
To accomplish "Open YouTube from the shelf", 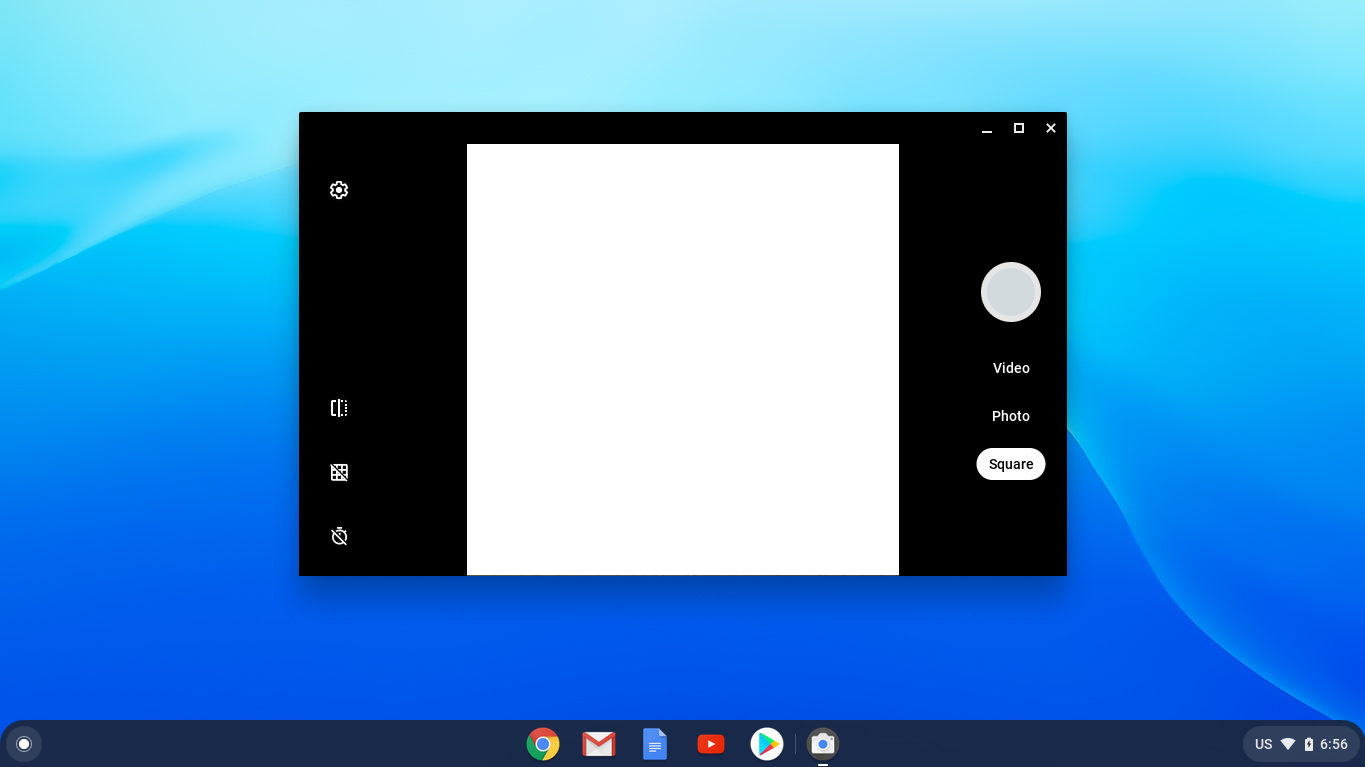I will 711,744.
